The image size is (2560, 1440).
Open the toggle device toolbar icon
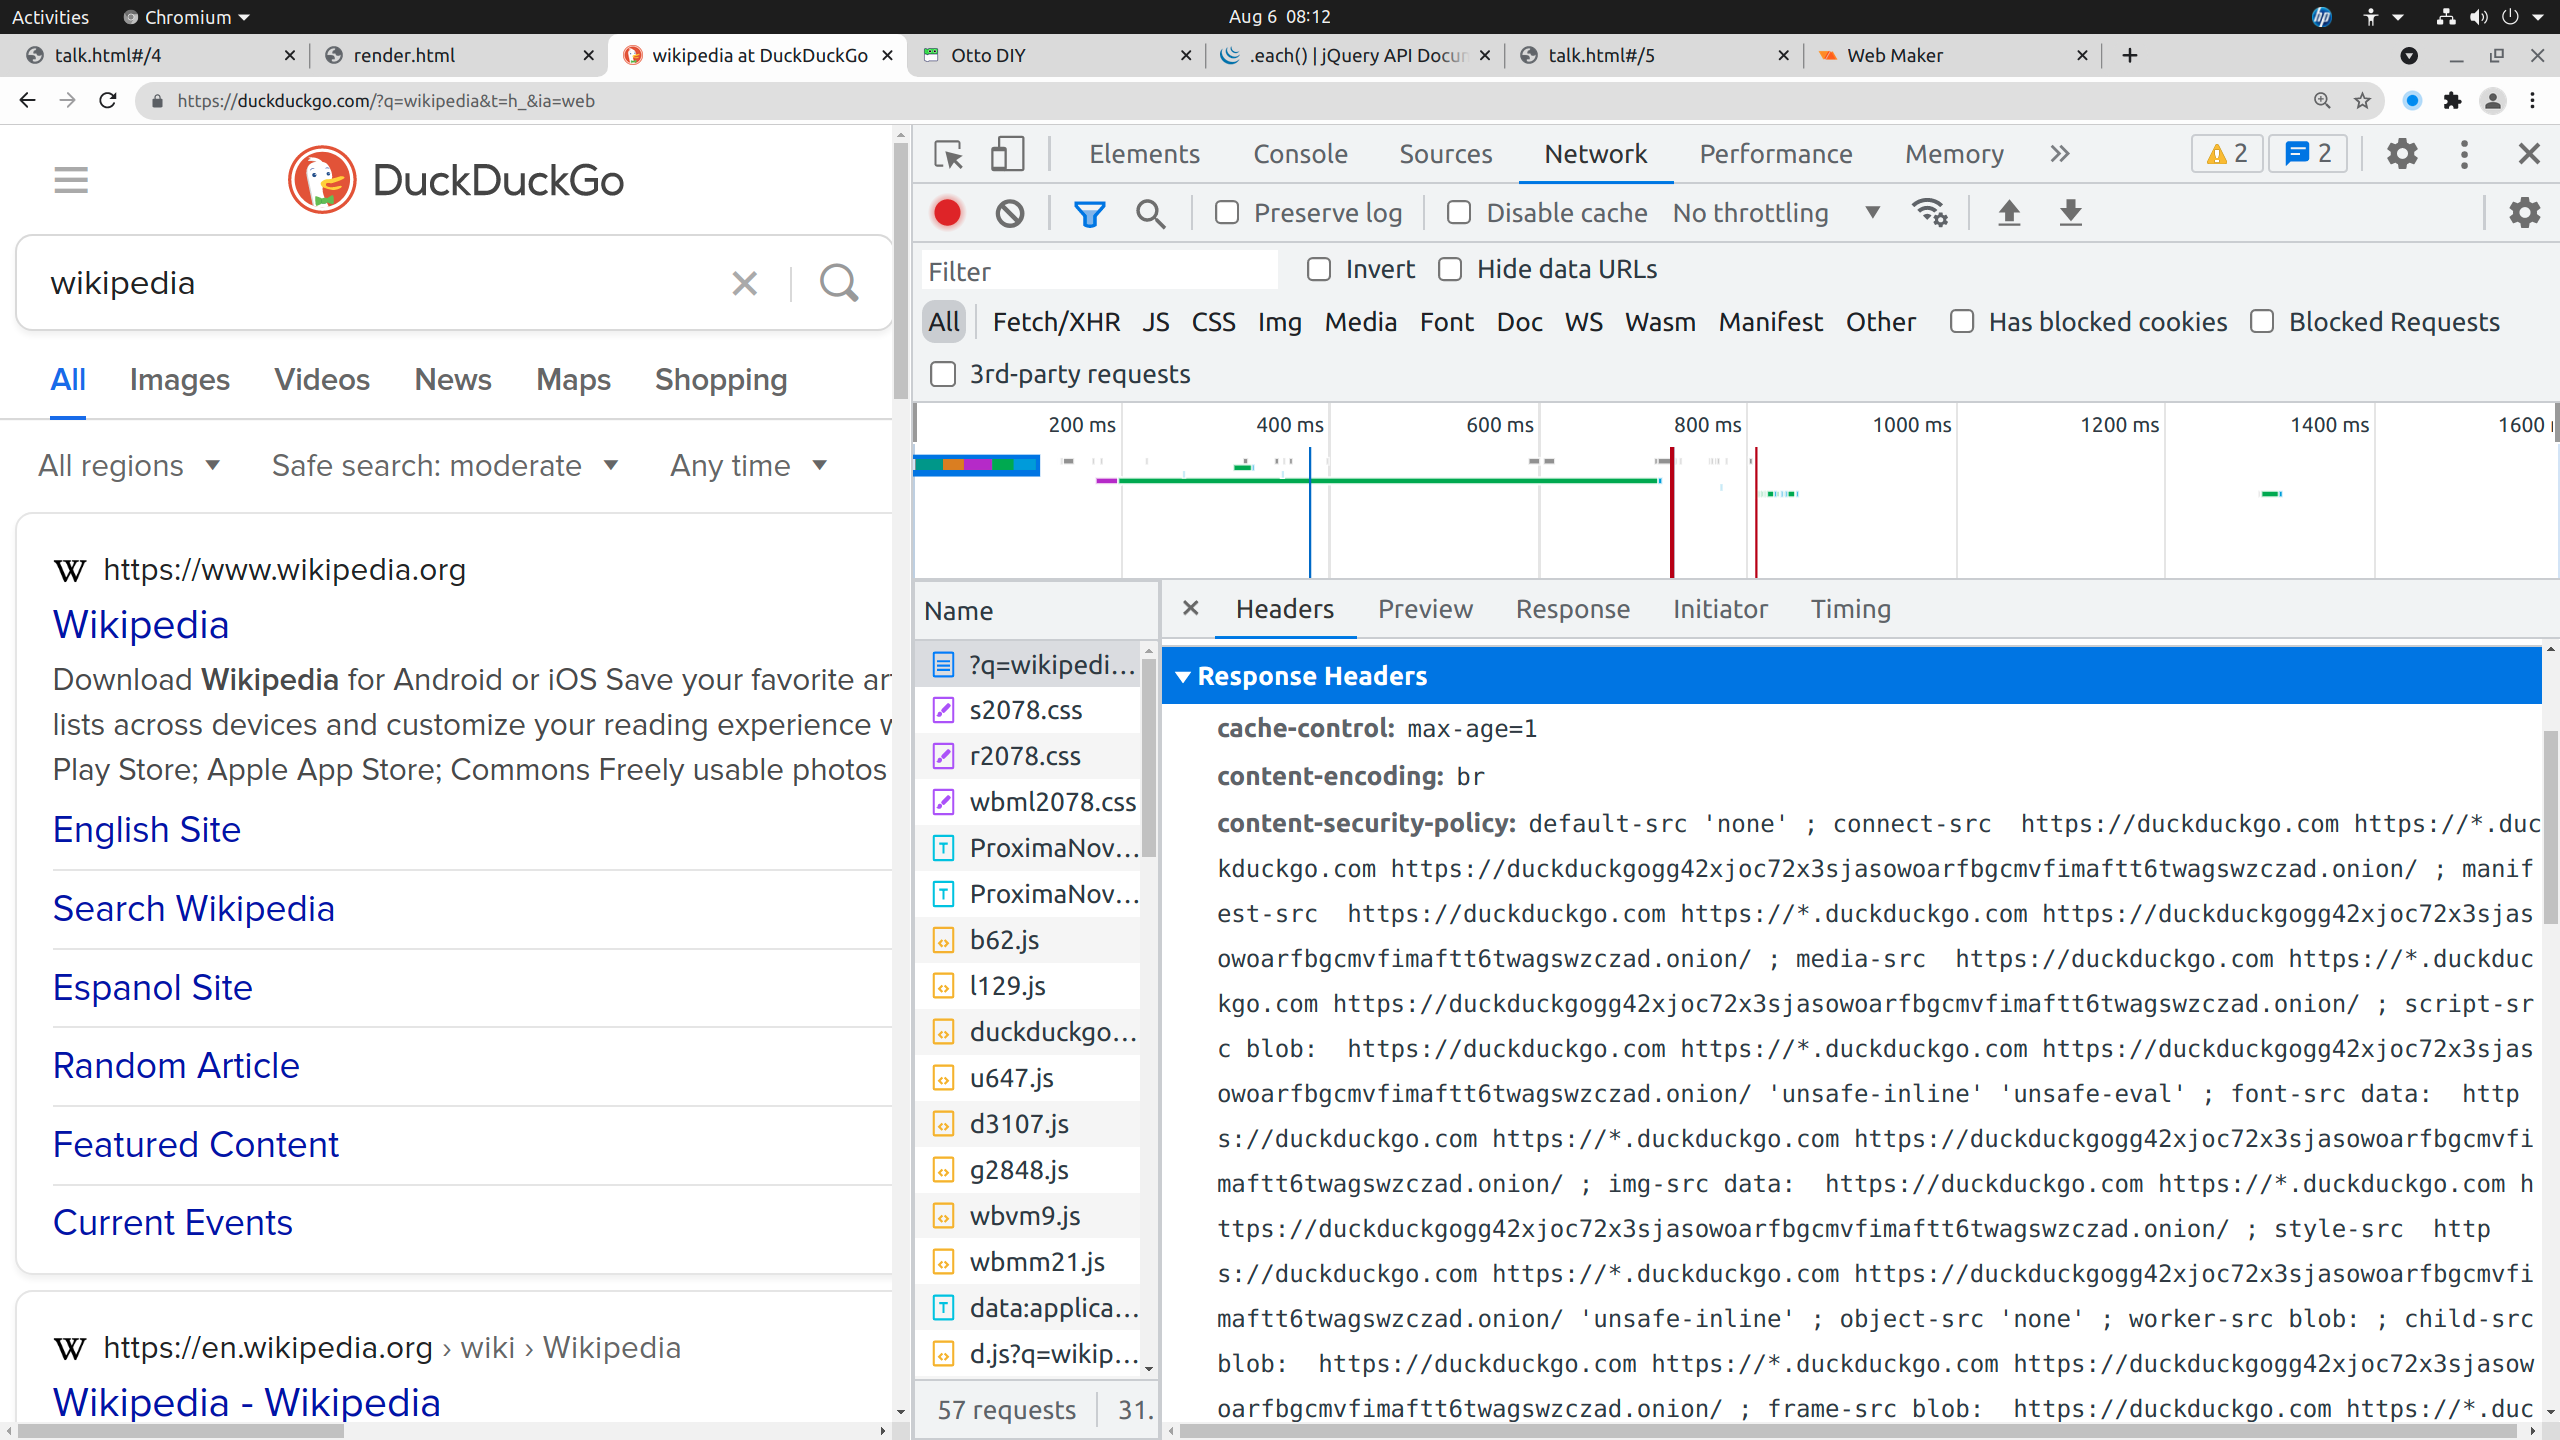coord(1007,154)
